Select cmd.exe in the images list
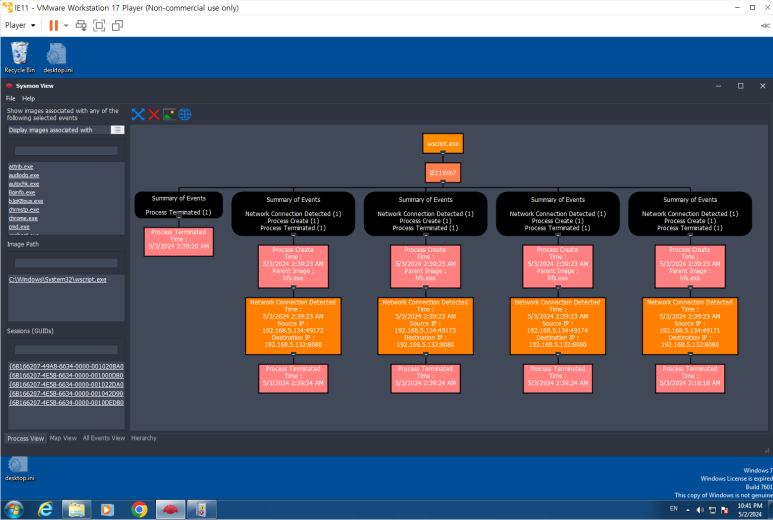773x520 pixels. (x=19, y=227)
